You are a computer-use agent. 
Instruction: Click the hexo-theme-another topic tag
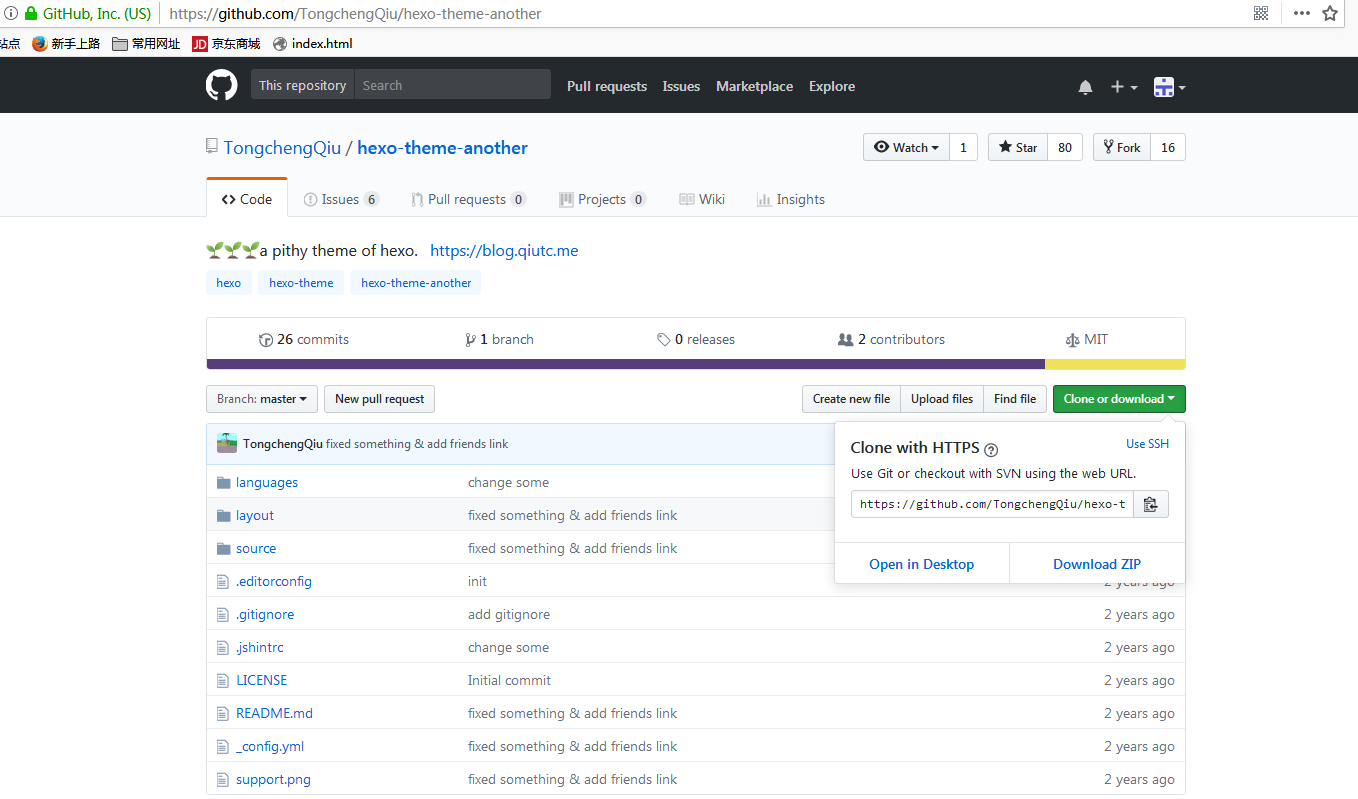(x=416, y=283)
